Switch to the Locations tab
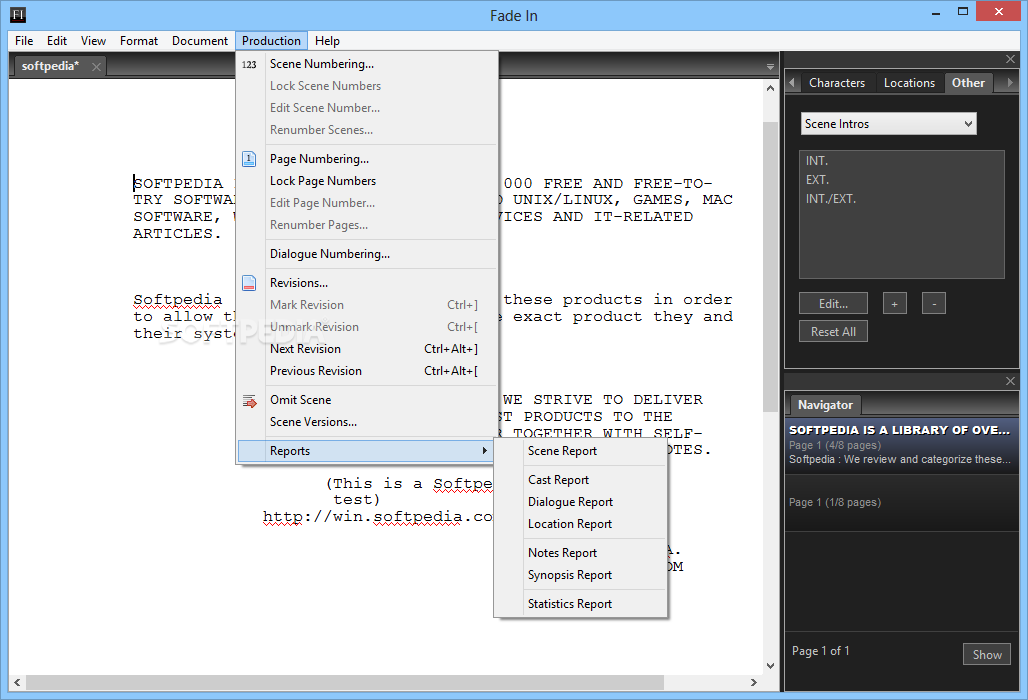The image size is (1028, 700). [x=909, y=83]
